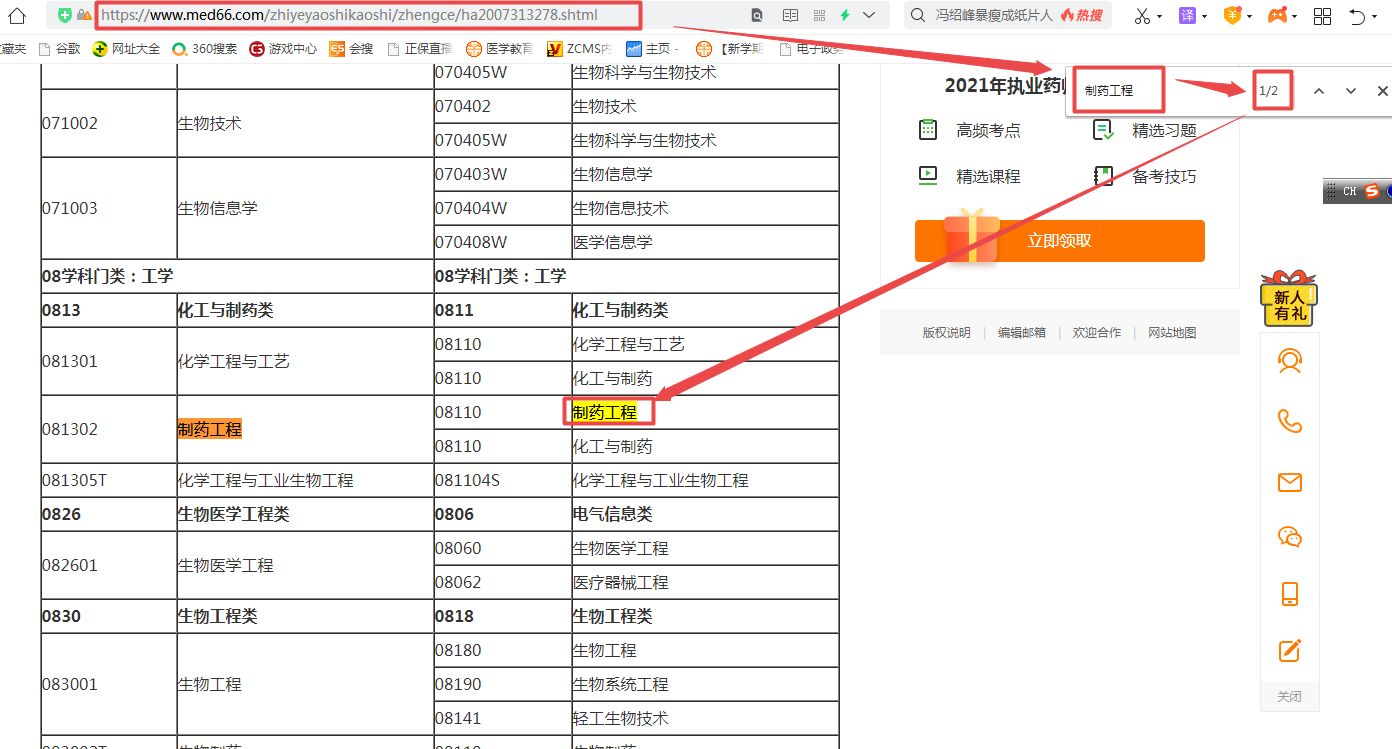Close the find-in-page search bar

point(1382,91)
